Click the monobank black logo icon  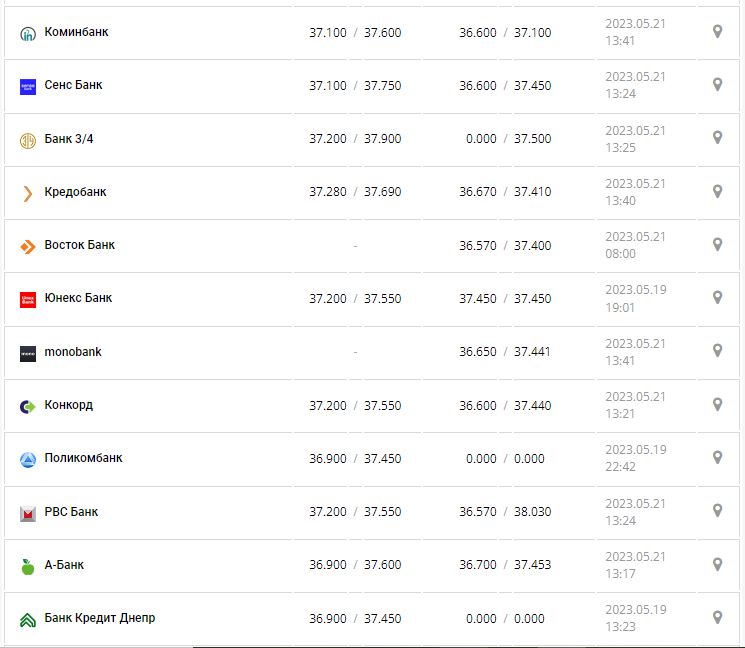pyautogui.click(x=28, y=353)
